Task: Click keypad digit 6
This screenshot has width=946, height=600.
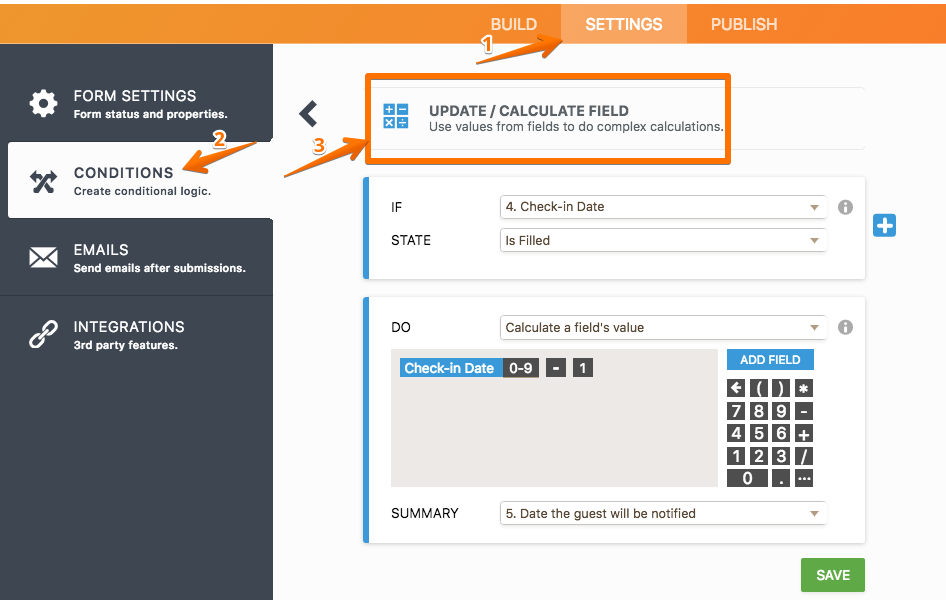Action: click(x=781, y=434)
